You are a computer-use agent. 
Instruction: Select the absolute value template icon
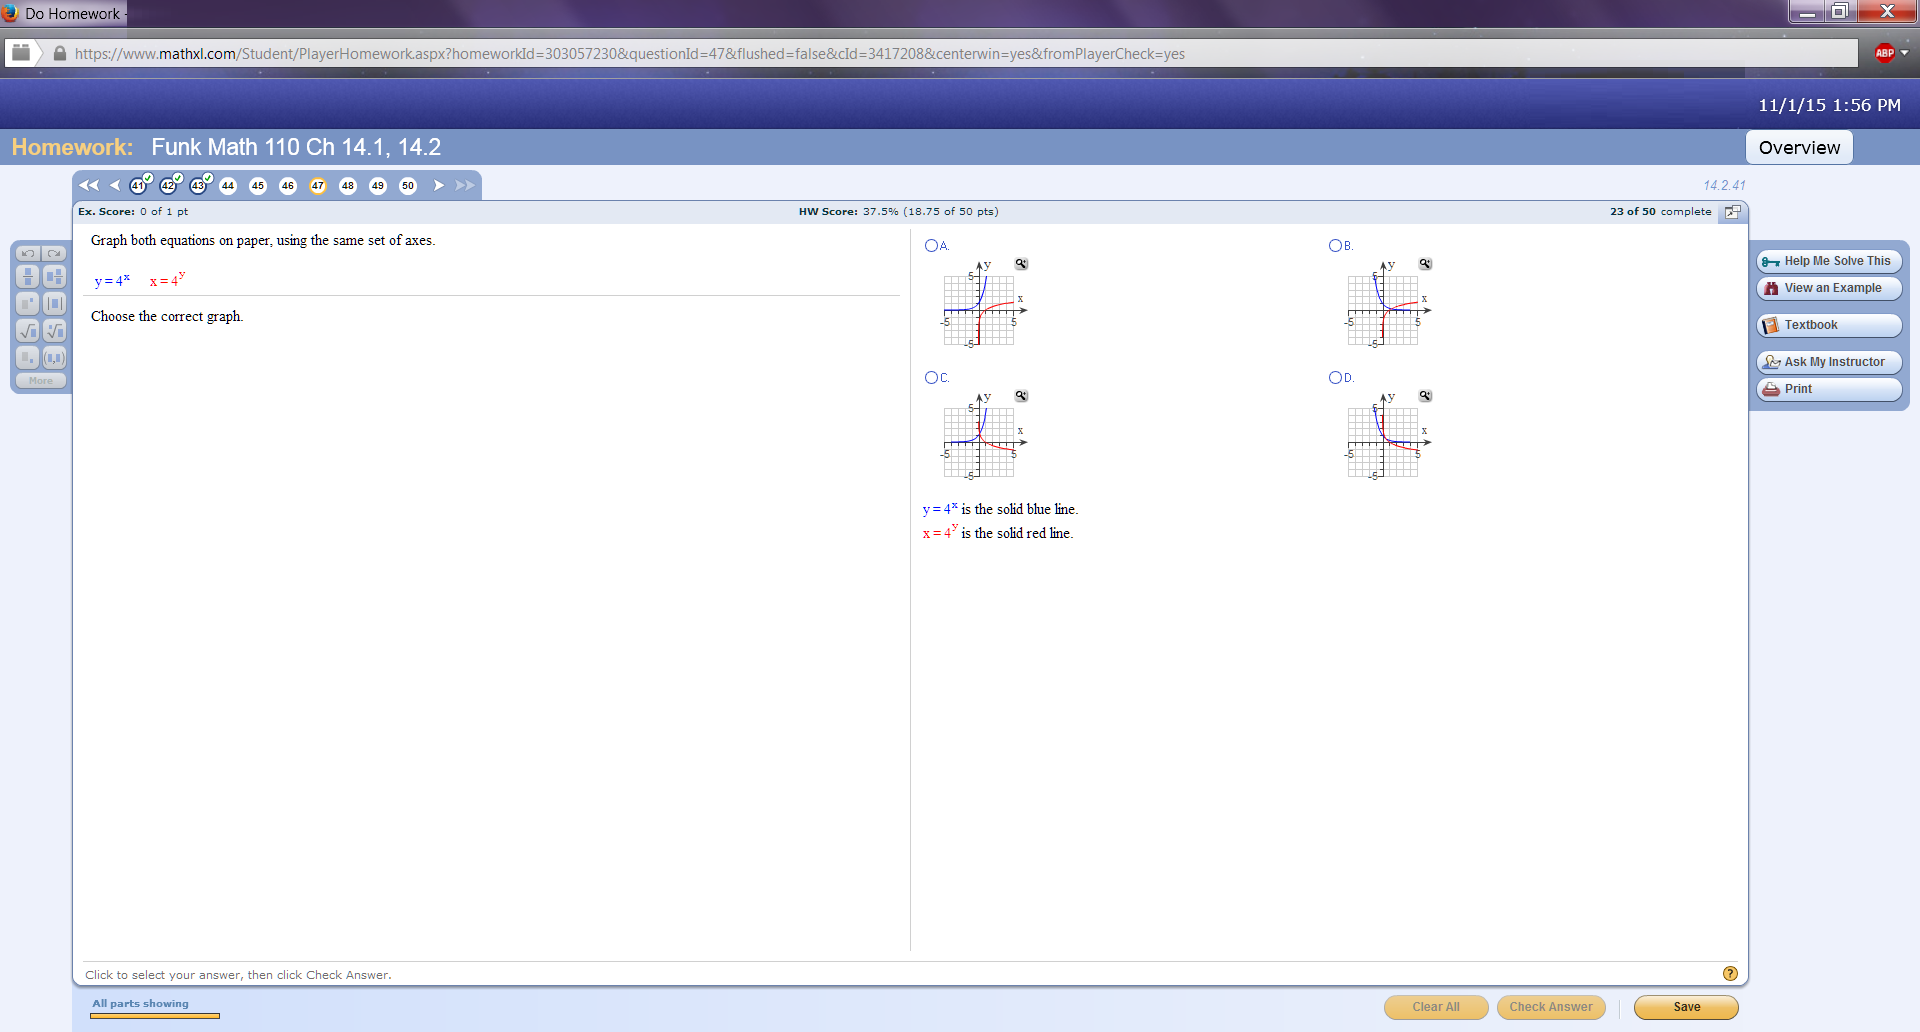point(55,304)
